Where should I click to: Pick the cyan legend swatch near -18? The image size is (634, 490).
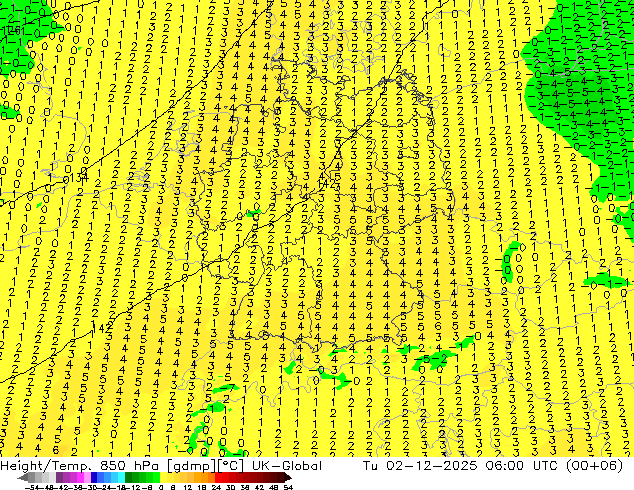(x=121, y=478)
